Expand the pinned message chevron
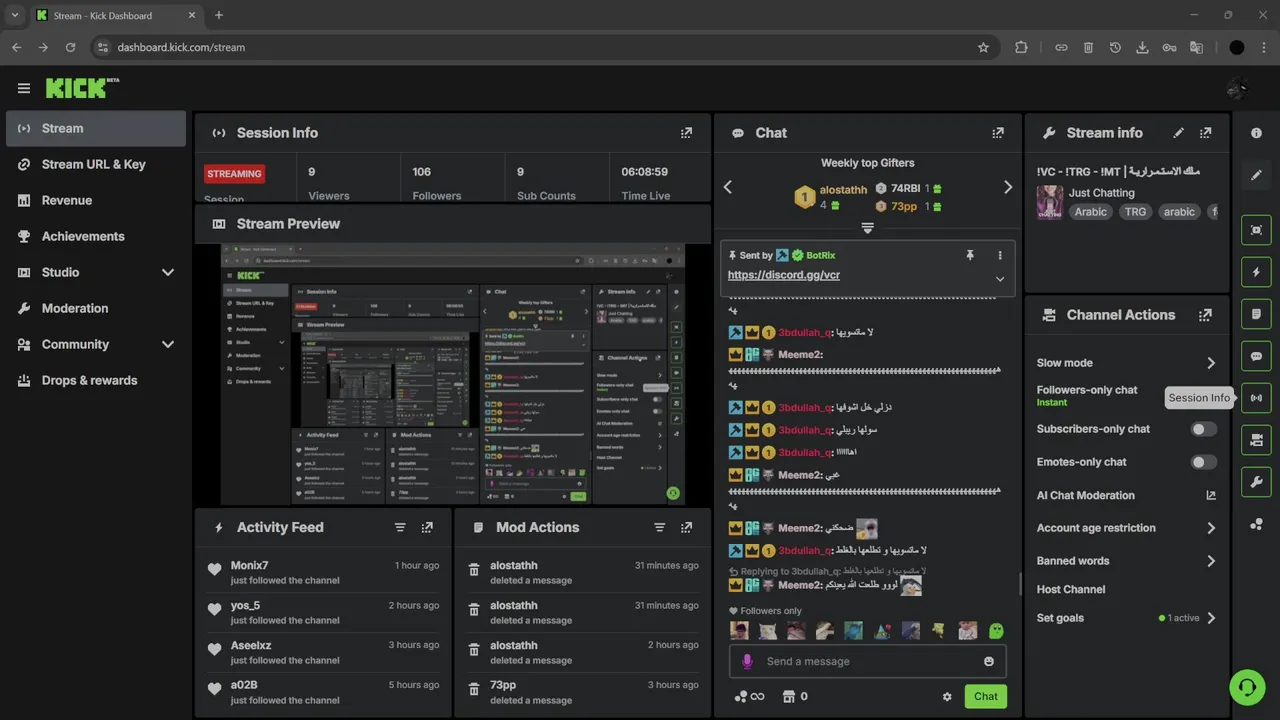Screen dimensions: 1280x720 click(x=999, y=279)
